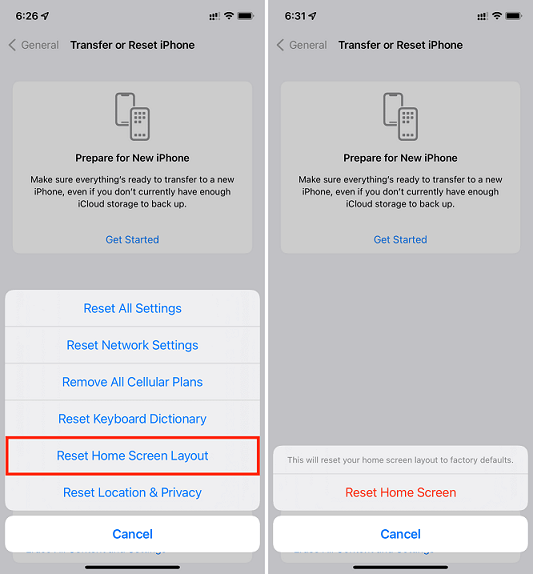Tap the two-phones transfer icon on the left screen
Viewport: 533px width, 574px height.
tap(133, 116)
